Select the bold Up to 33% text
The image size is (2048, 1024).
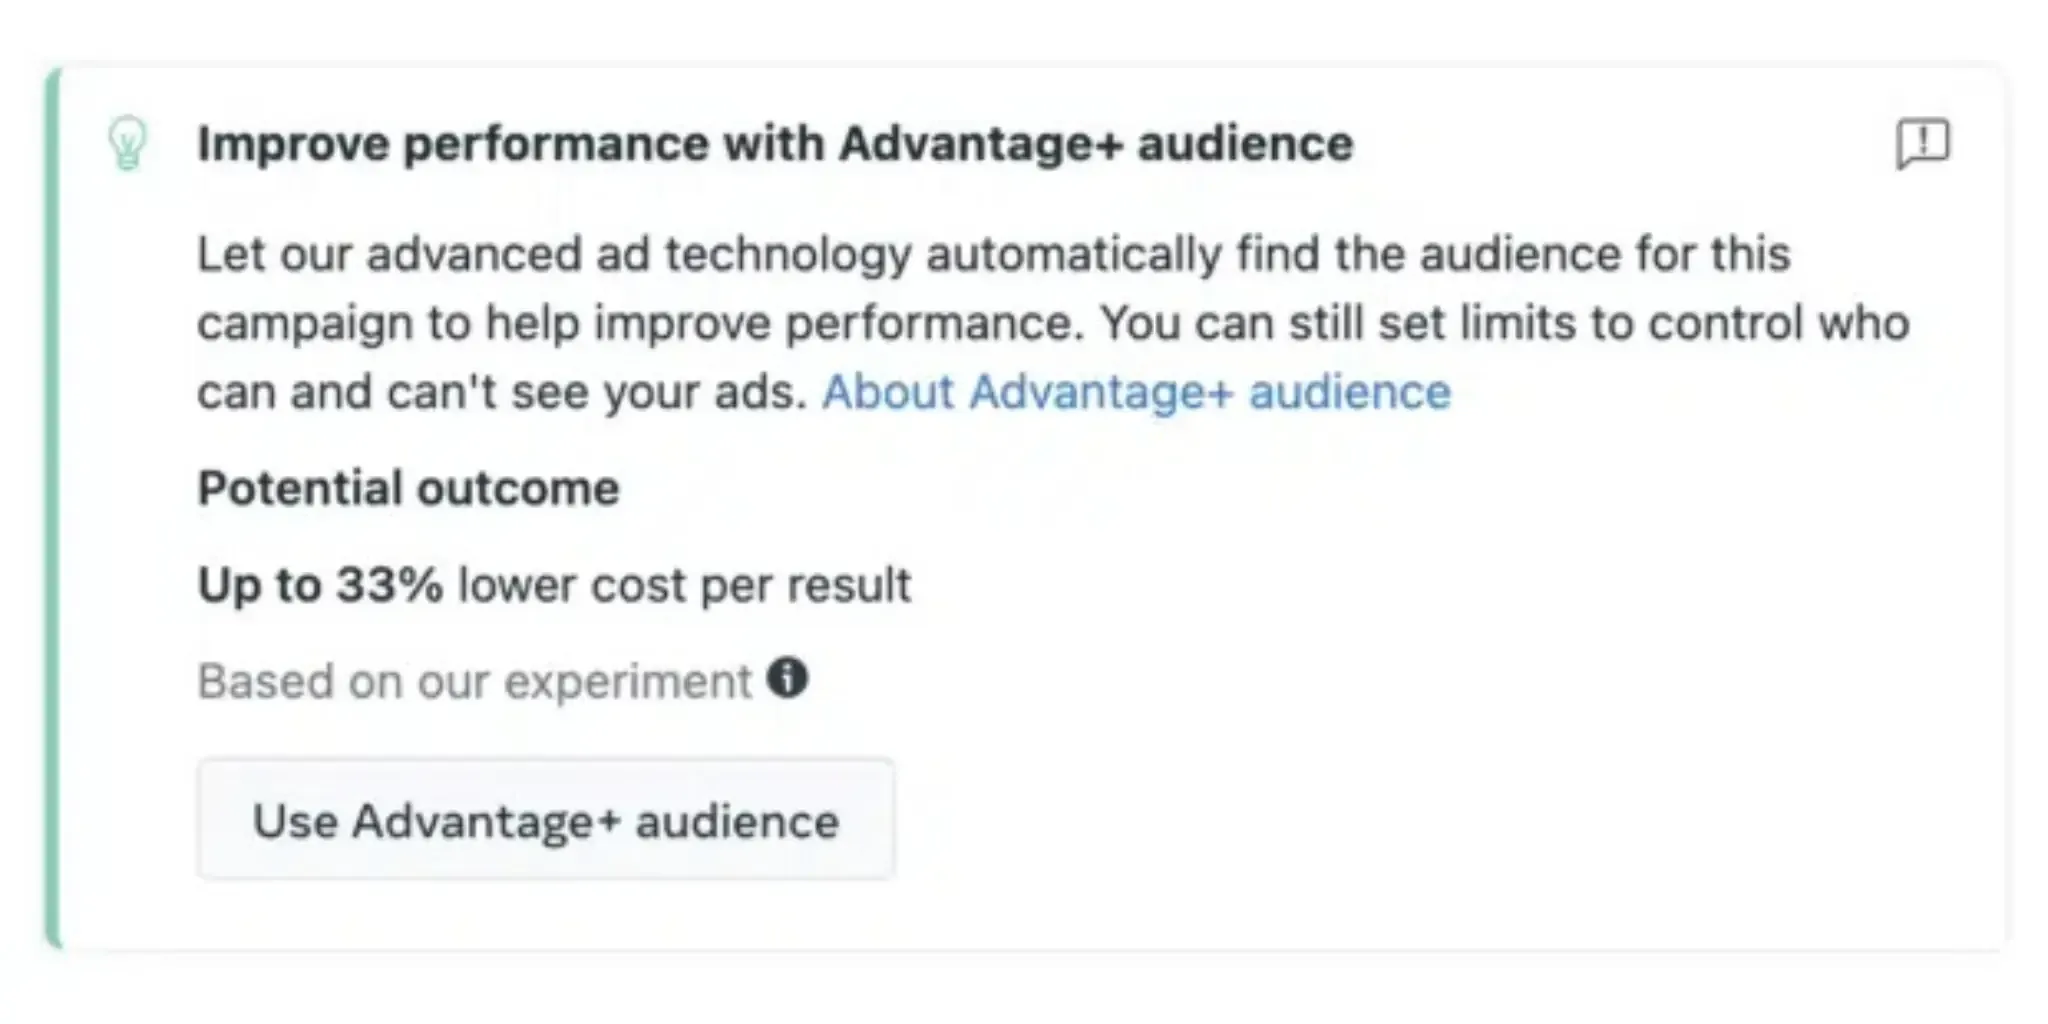point(320,585)
